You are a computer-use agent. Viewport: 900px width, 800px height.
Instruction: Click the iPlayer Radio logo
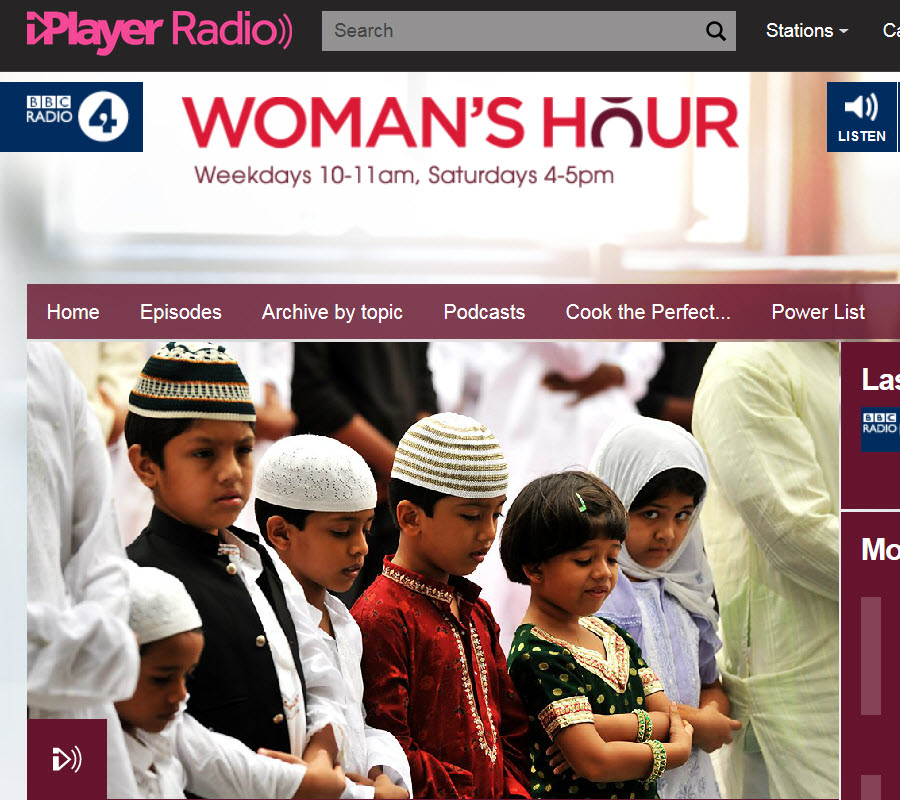159,32
